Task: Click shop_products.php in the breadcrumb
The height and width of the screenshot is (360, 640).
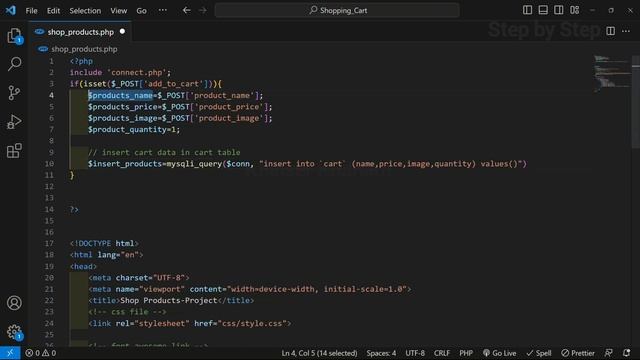Action: point(84,49)
